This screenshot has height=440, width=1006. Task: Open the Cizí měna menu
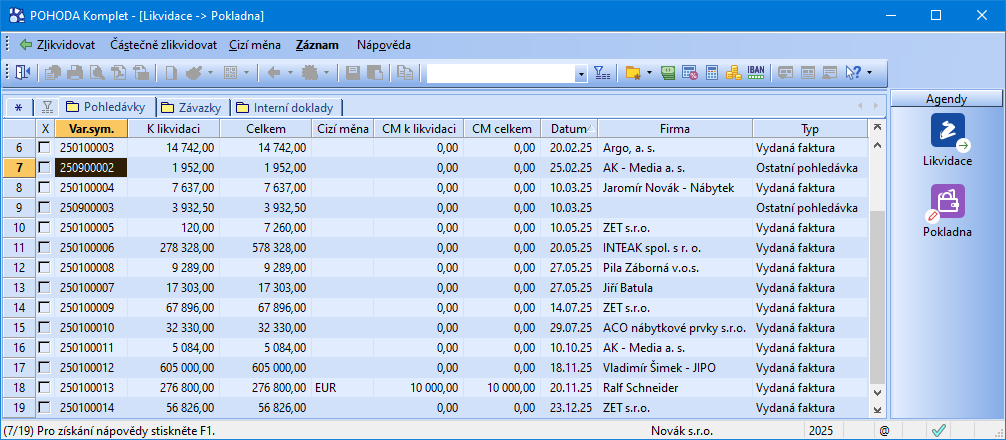click(x=255, y=45)
